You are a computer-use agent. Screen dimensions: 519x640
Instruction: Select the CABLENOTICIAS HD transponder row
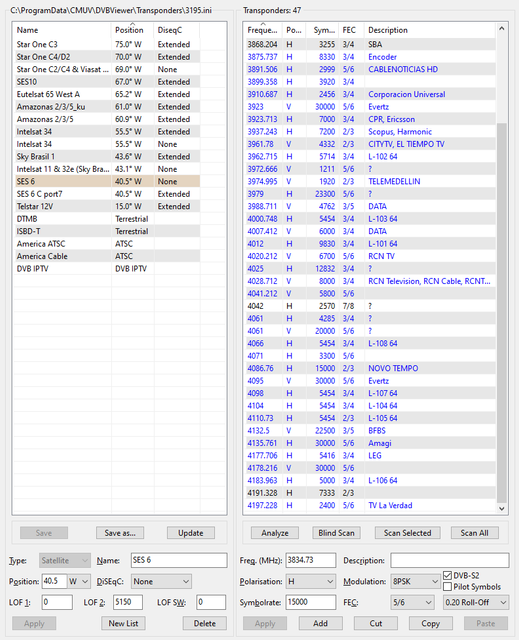370,69
